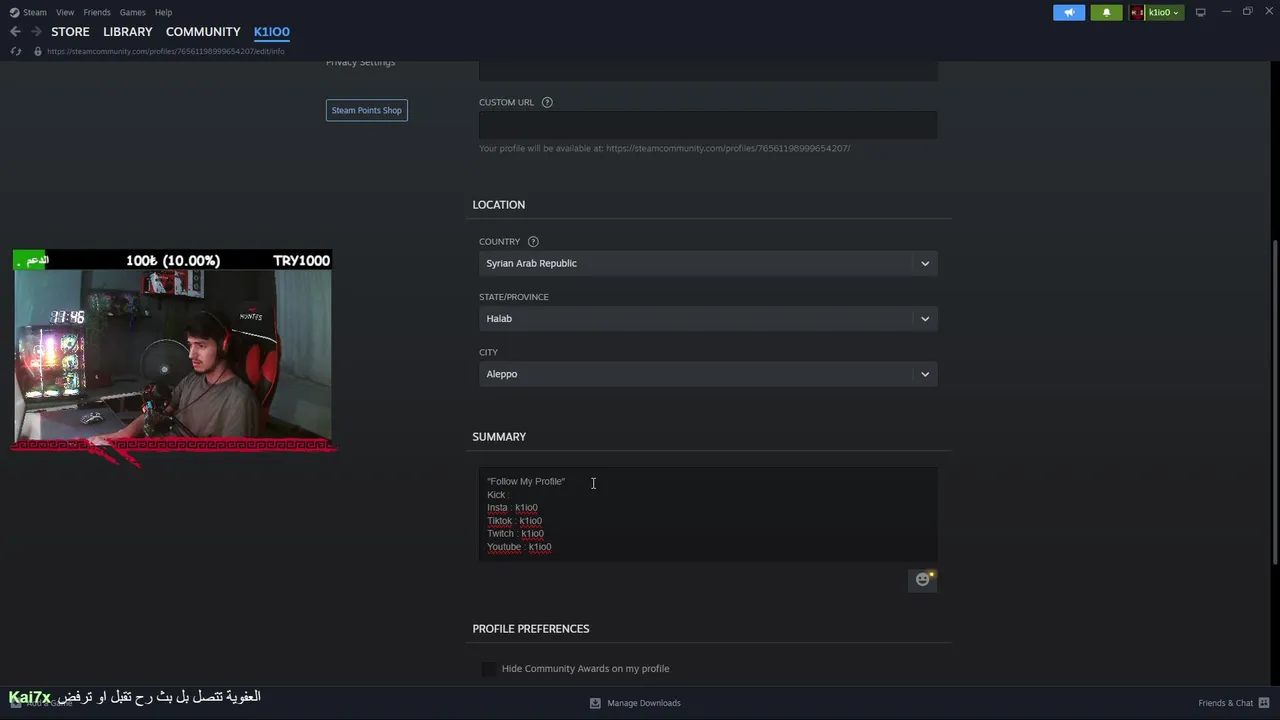Click the page URL address text
This screenshot has width=1280, height=720.
click(x=166, y=51)
